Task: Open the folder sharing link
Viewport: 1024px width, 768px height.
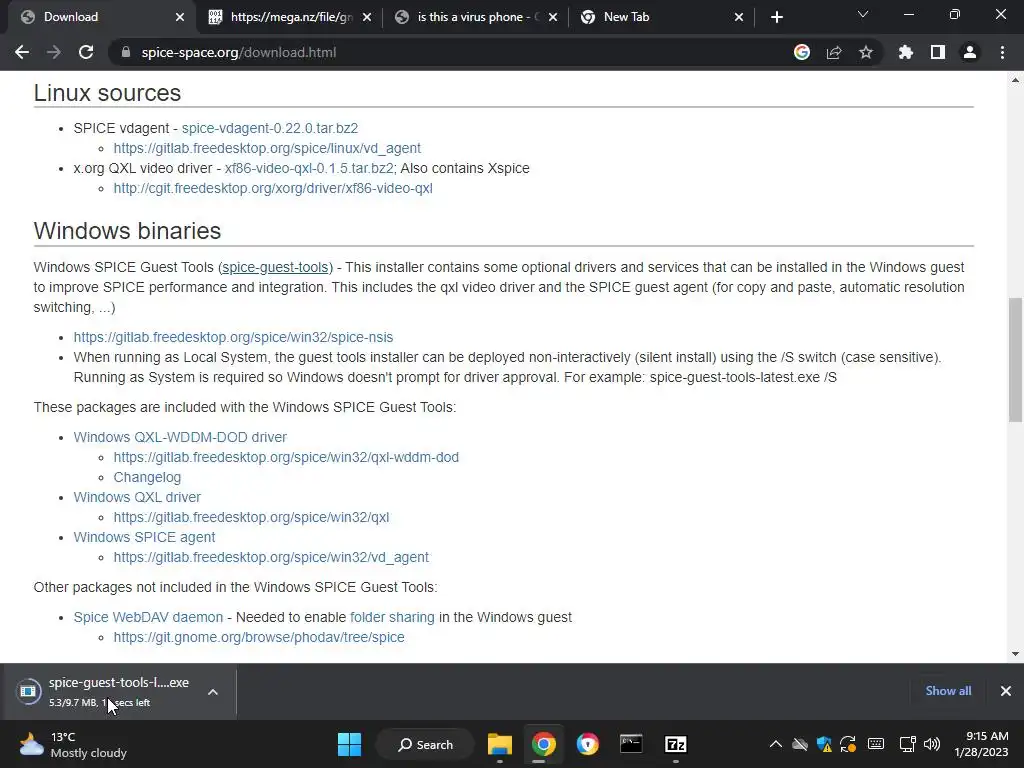Action: (x=392, y=617)
